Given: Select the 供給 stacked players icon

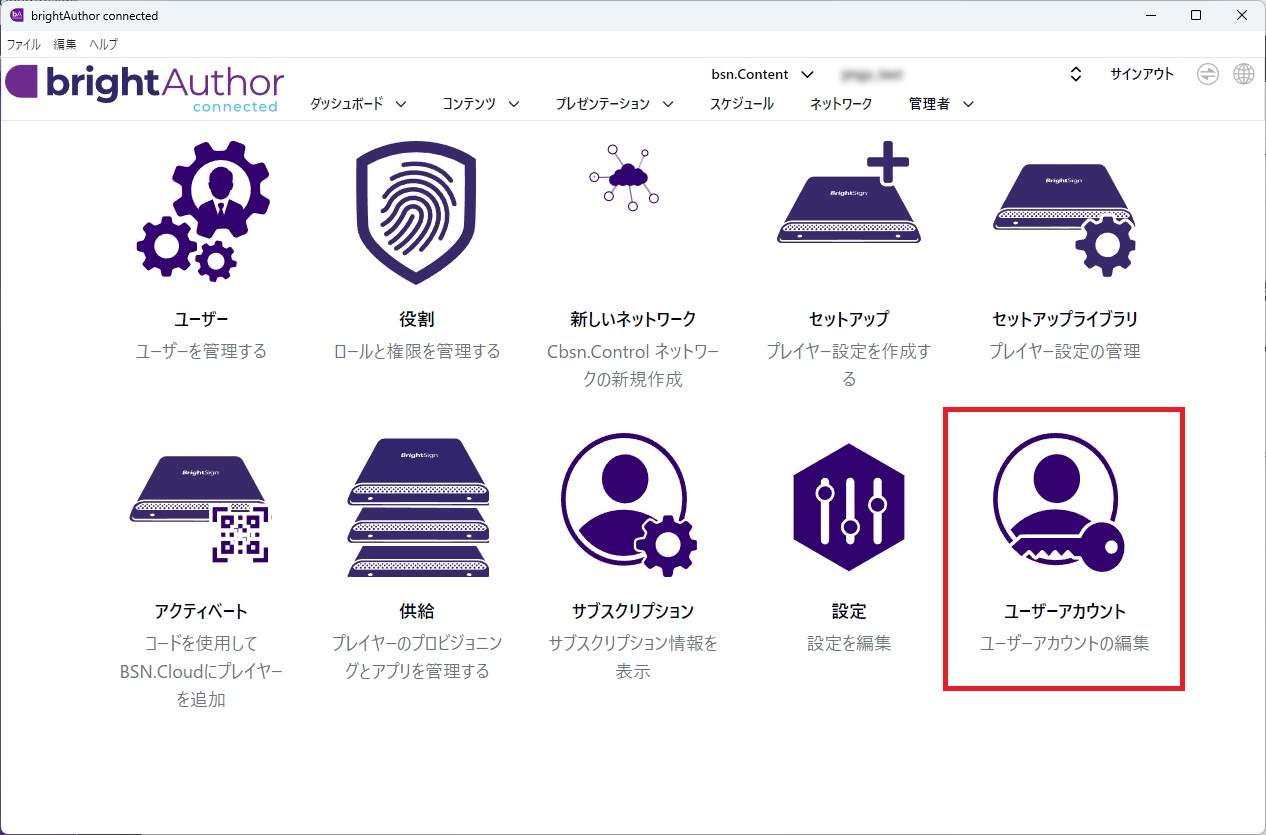Looking at the screenshot, I should [x=416, y=506].
